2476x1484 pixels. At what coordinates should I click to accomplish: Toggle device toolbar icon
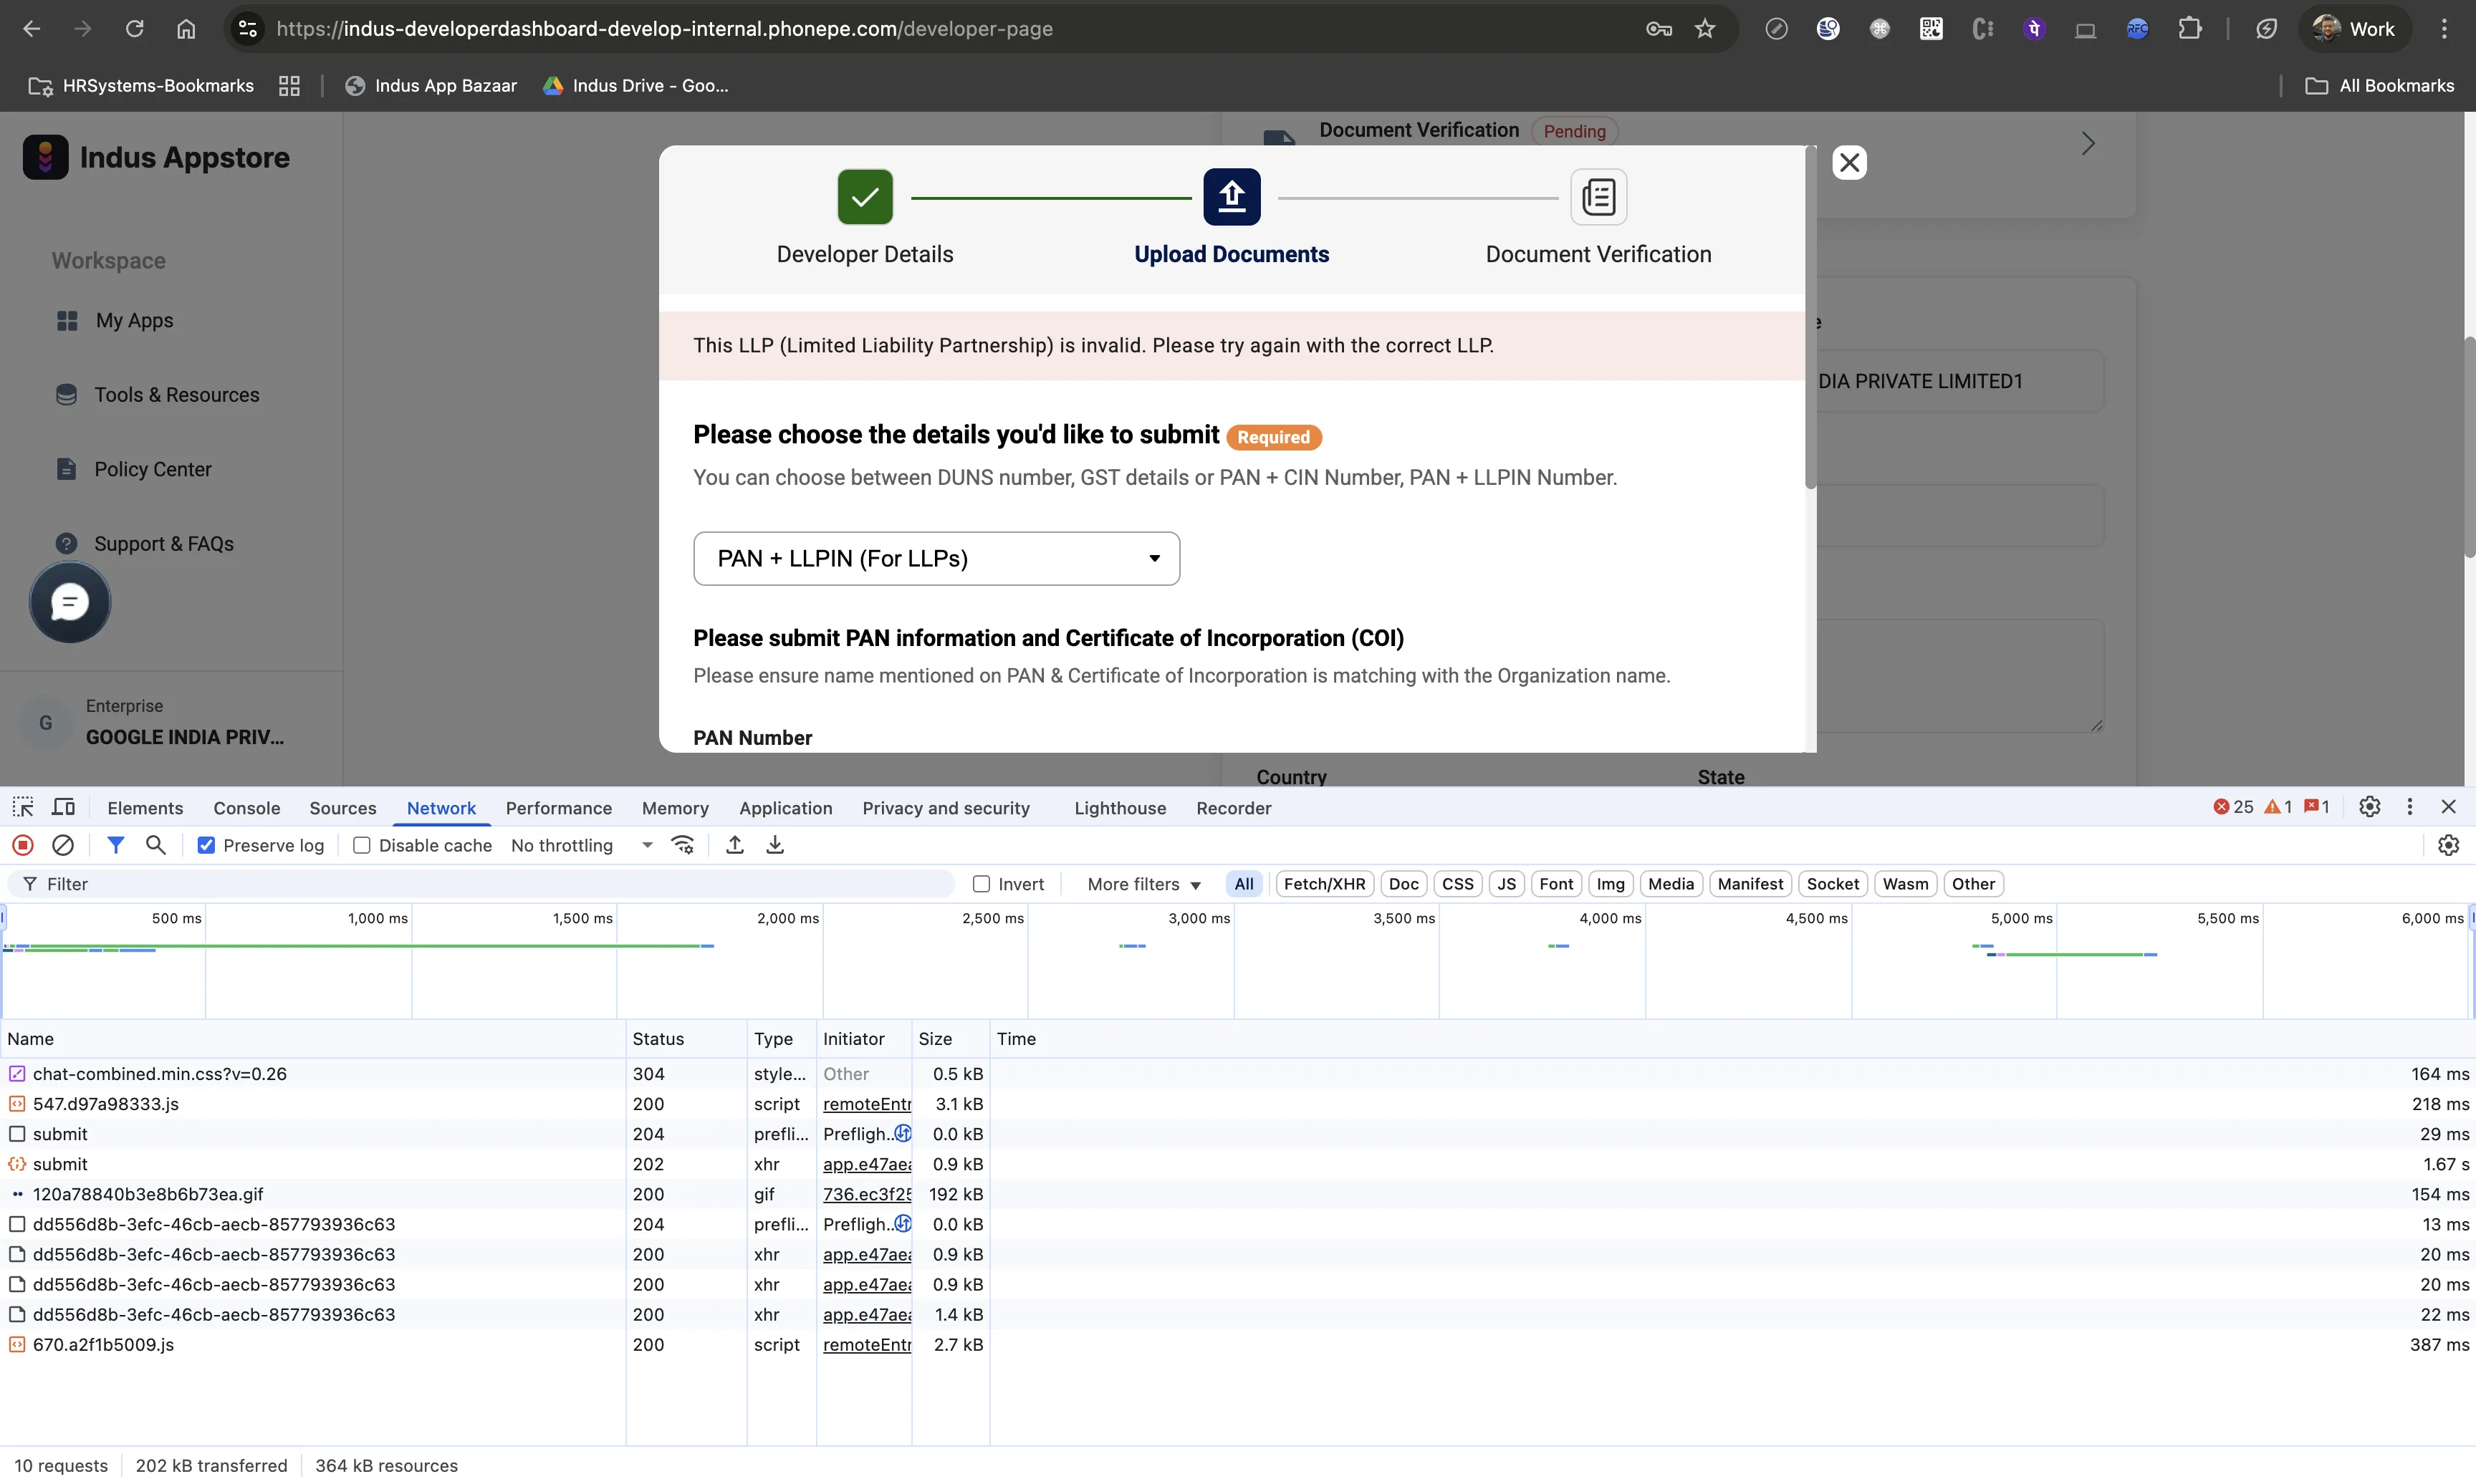(x=64, y=807)
